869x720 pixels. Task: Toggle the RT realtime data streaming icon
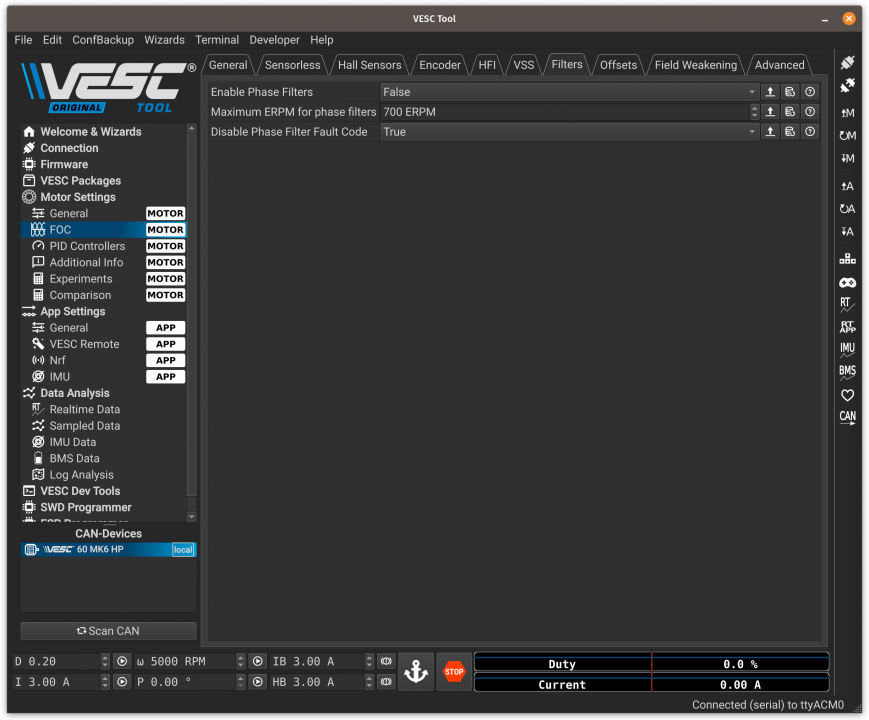847,304
